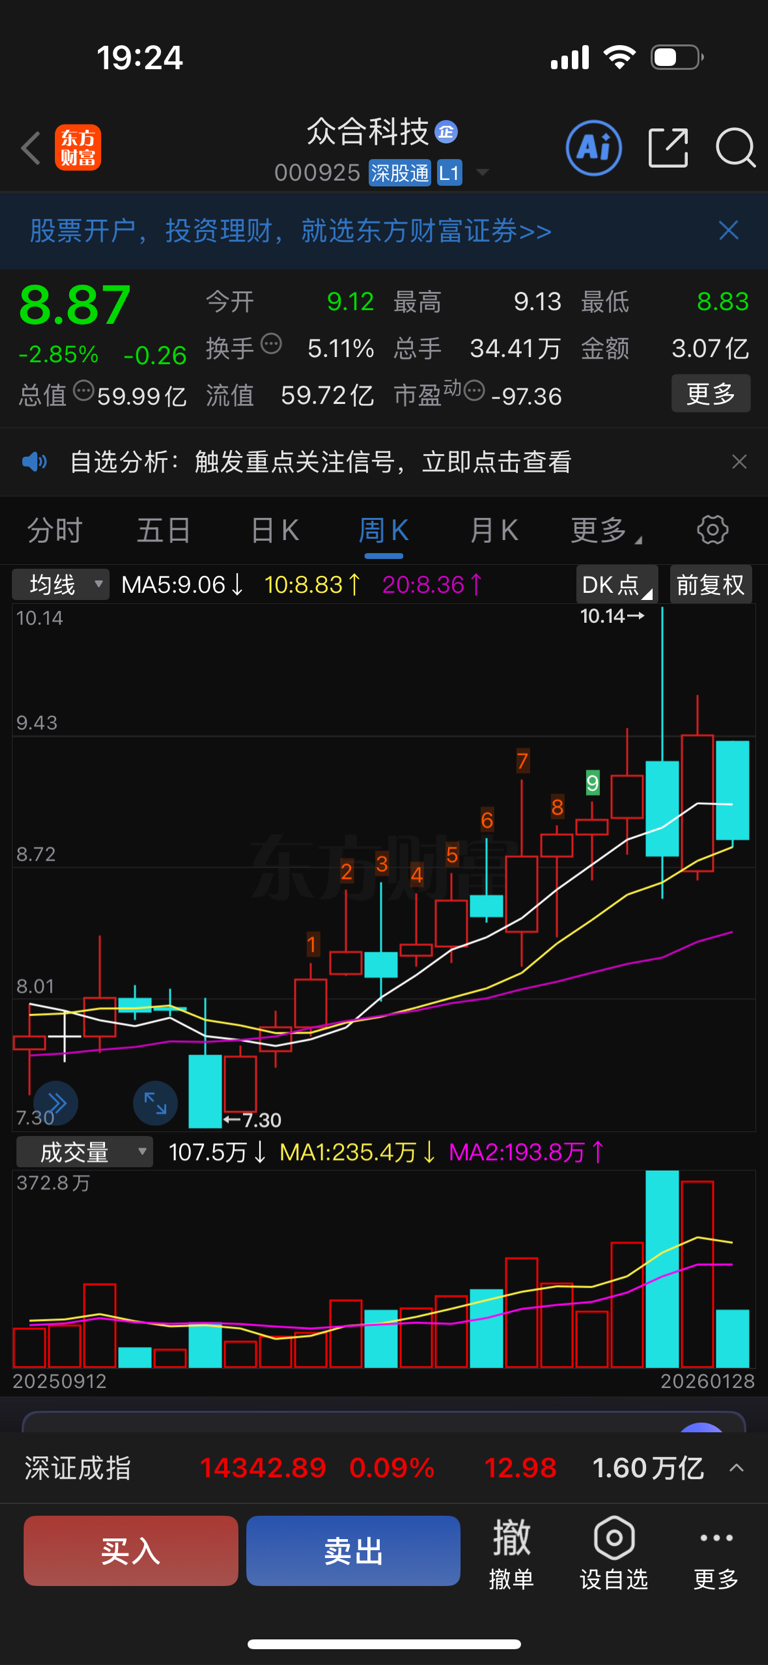This screenshot has width=769, height=1665.
Task: Tap the share export icon
Action: point(668,148)
